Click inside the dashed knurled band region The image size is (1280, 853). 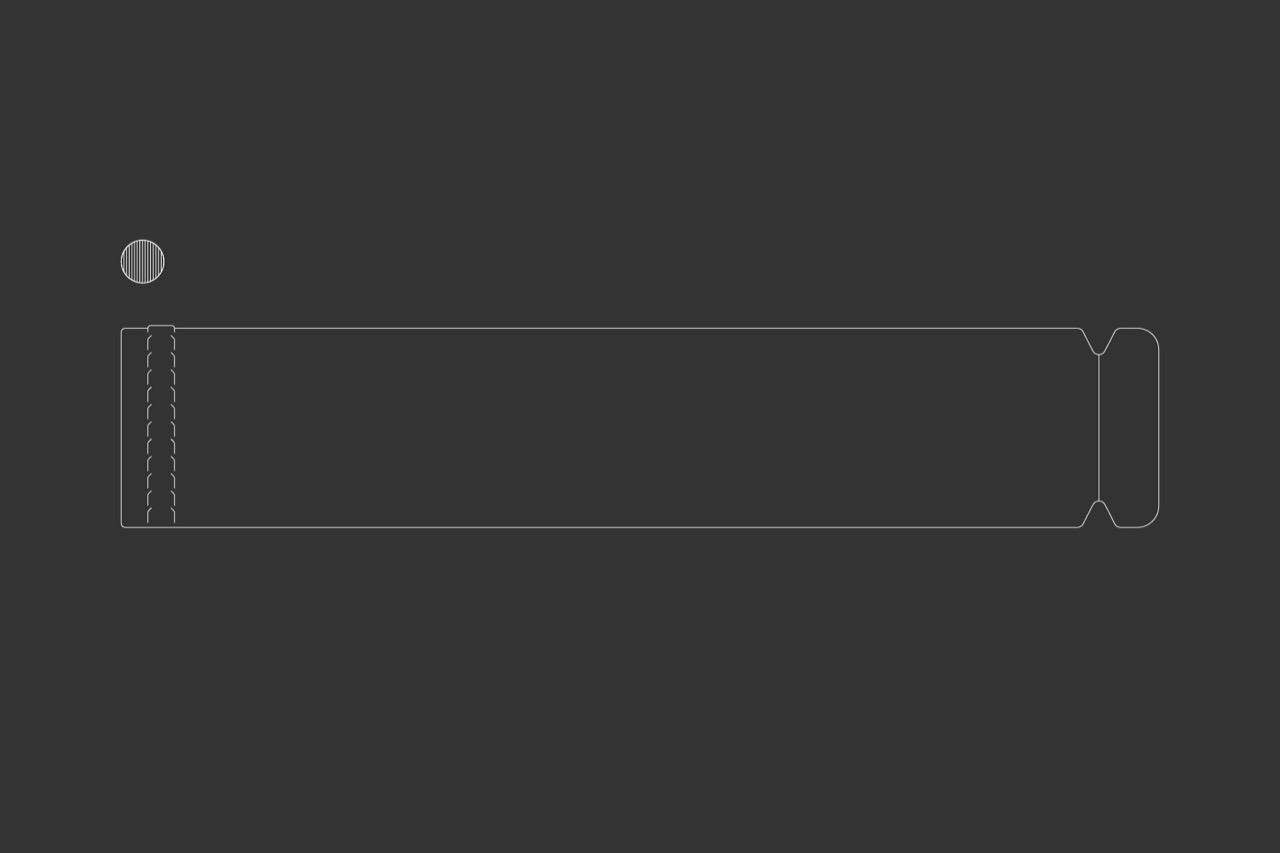(x=161, y=427)
